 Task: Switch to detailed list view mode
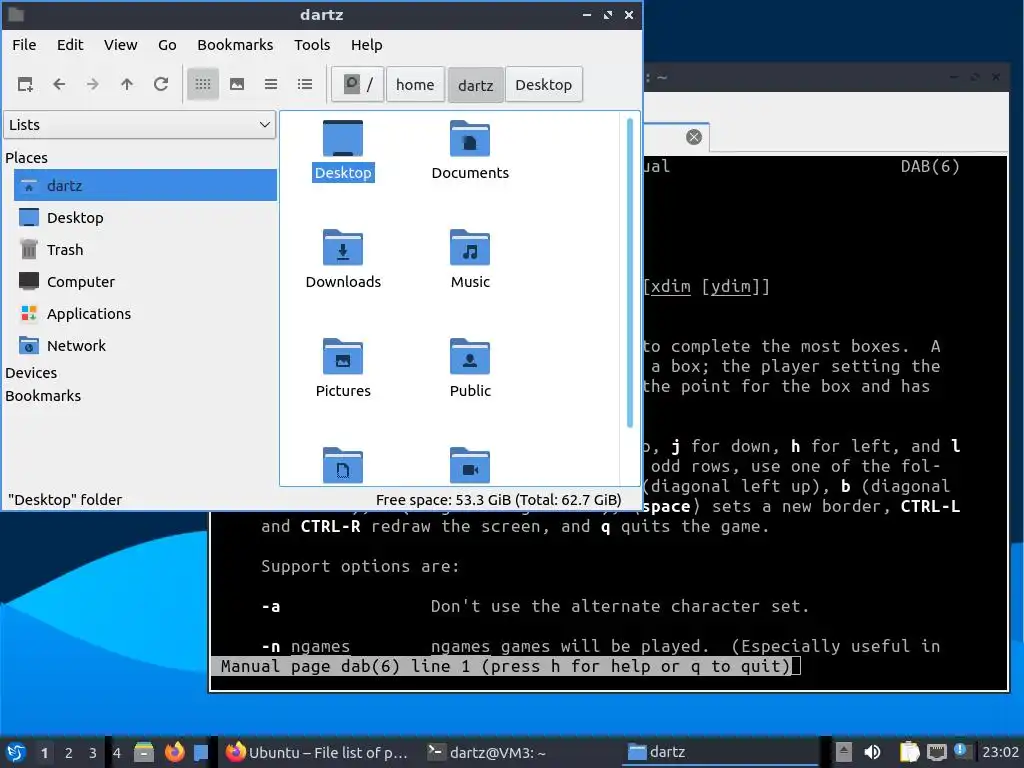tap(305, 84)
